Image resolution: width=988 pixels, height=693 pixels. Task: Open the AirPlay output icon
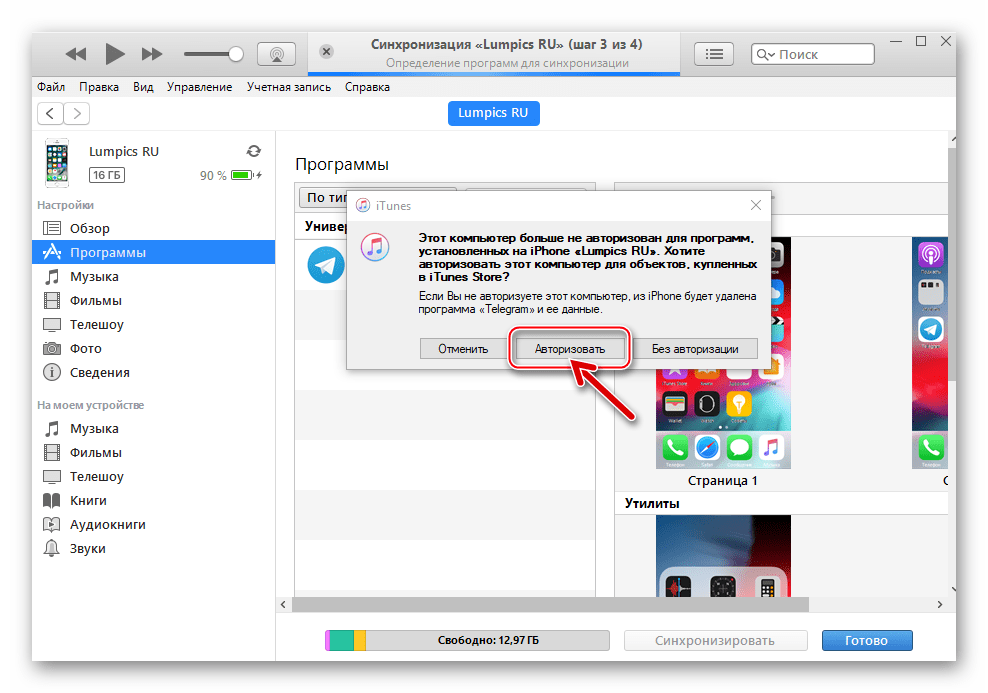click(276, 53)
